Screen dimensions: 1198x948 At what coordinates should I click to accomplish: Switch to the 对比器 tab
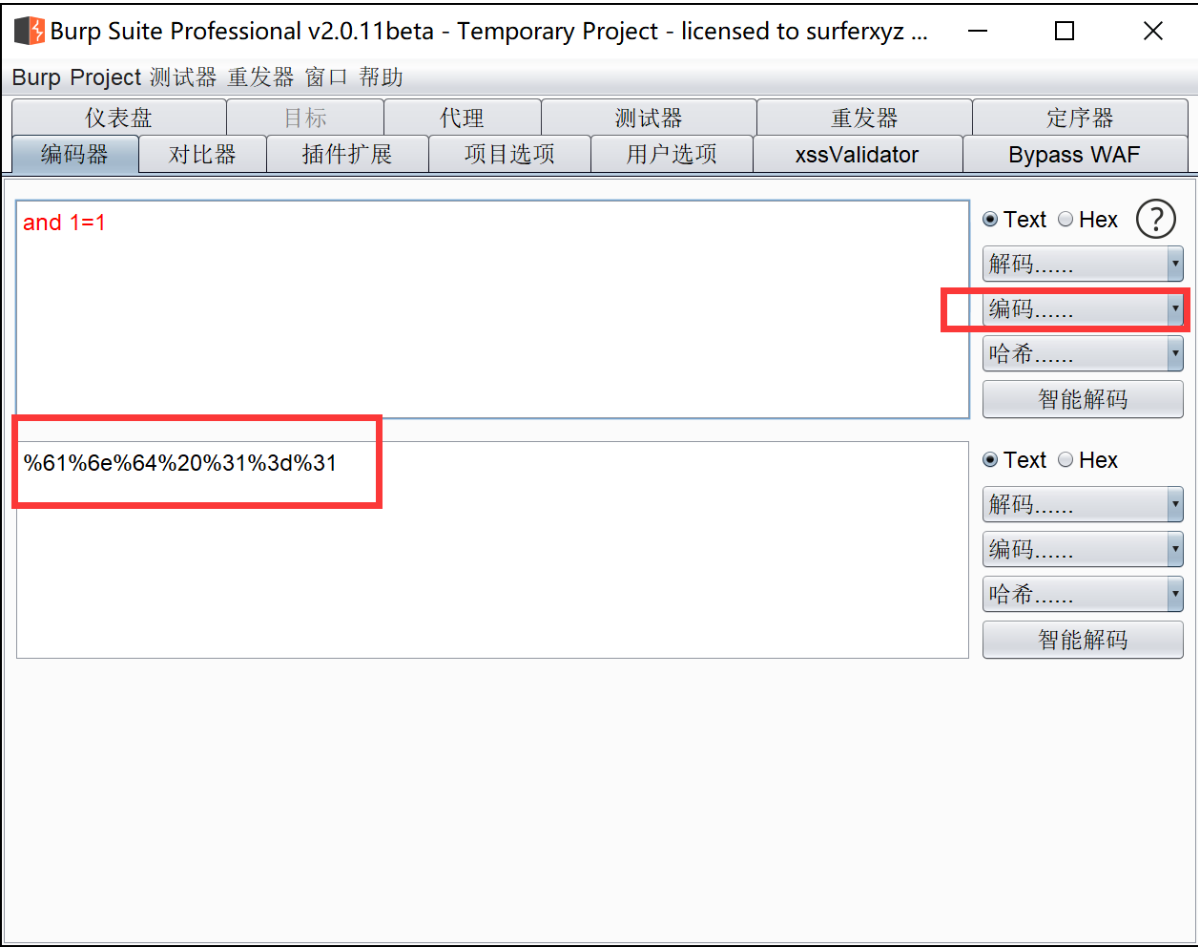(x=202, y=154)
